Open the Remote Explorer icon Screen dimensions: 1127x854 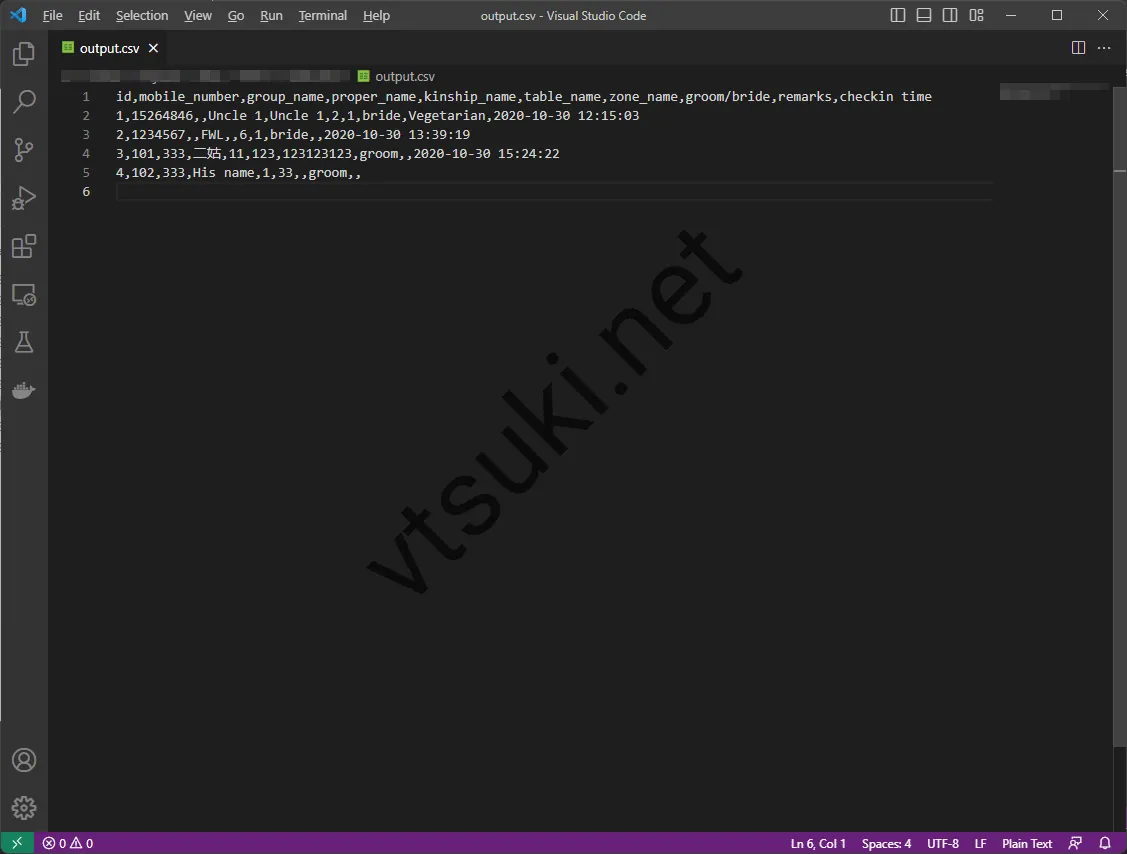[24, 294]
